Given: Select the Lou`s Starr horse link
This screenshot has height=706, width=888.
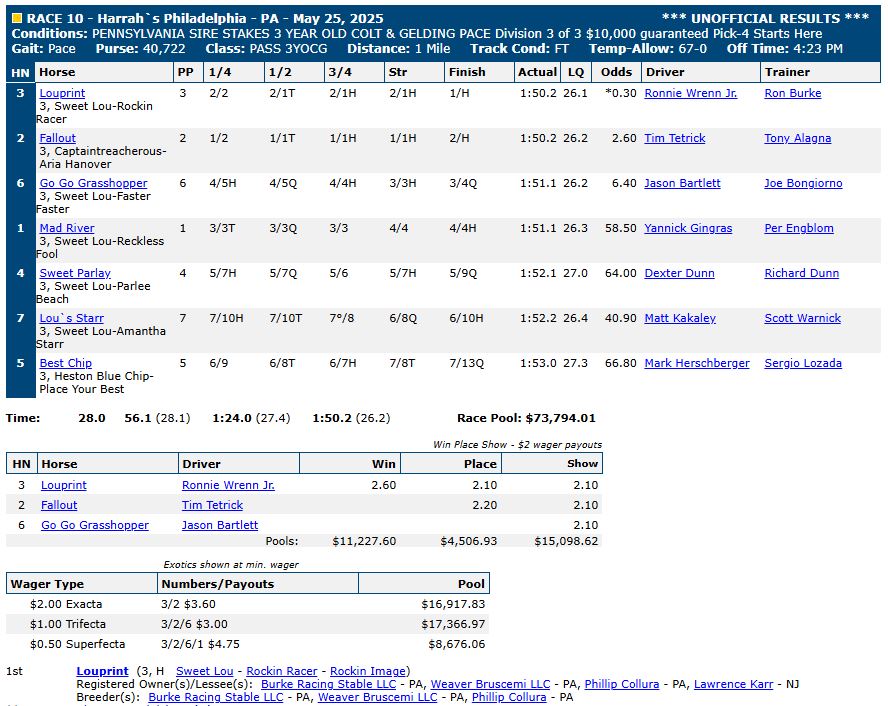Looking at the screenshot, I should click(x=71, y=318).
